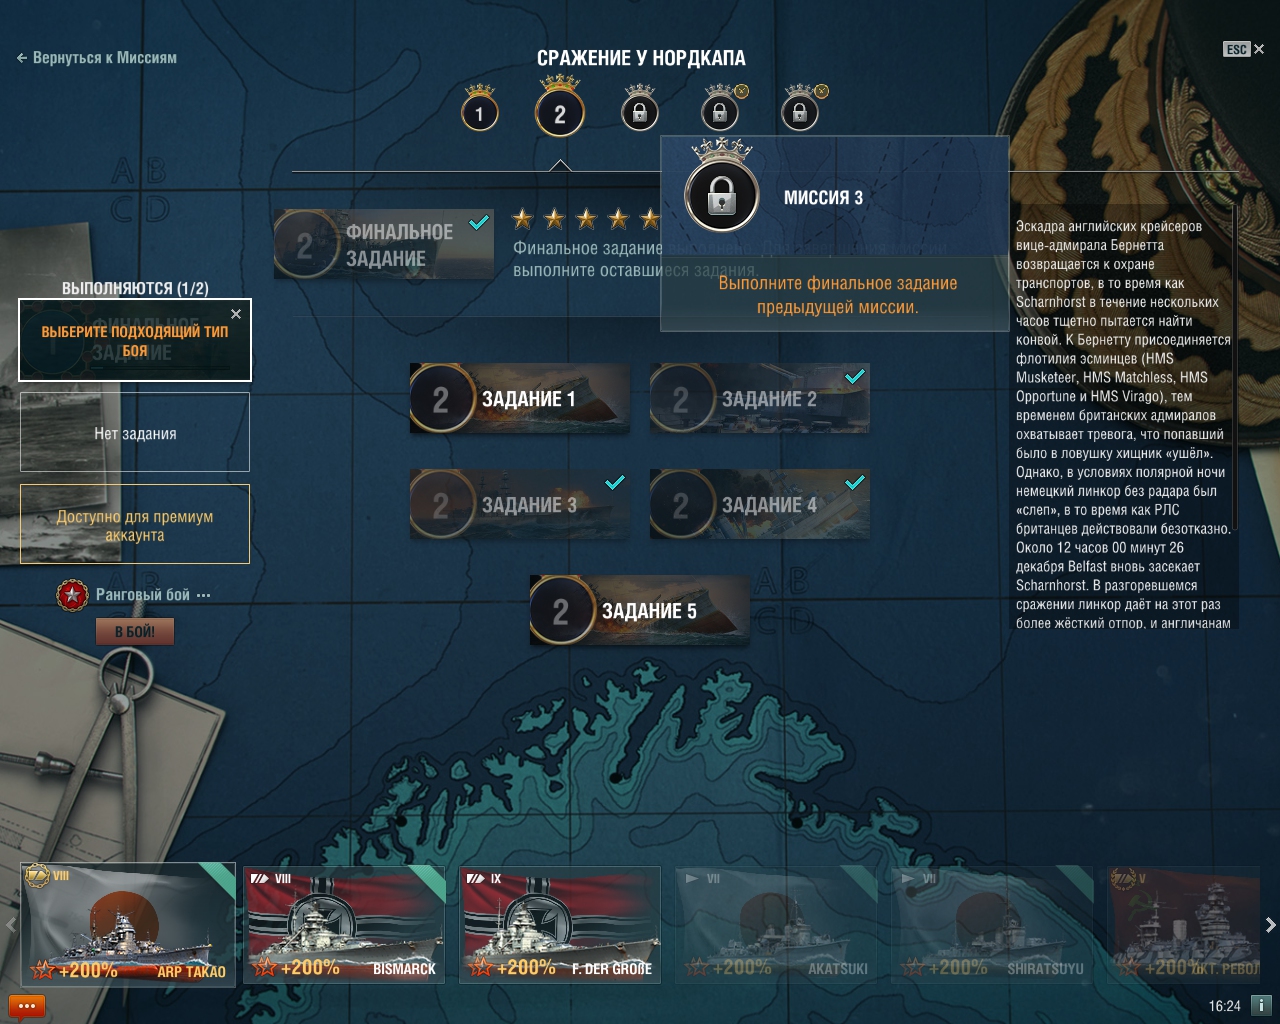Image resolution: width=1280 pixels, height=1024 pixels.
Task: Click the locked mission 4 icon
Action: coord(720,110)
